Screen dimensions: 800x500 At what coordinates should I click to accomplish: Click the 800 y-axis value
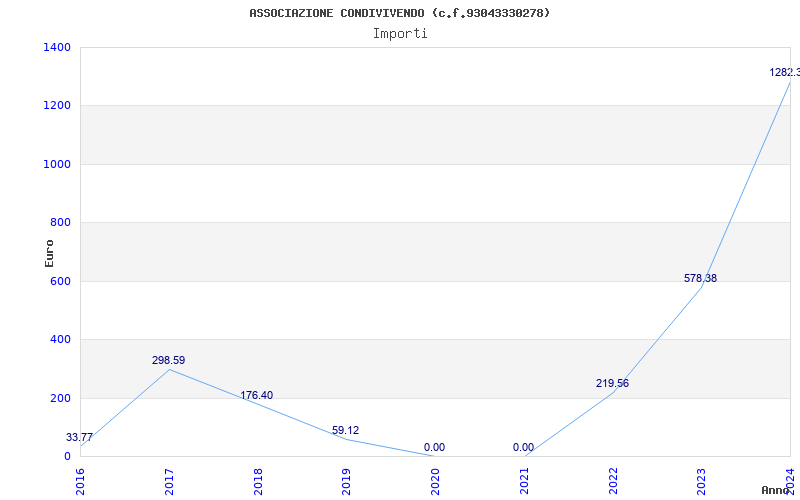point(60,222)
